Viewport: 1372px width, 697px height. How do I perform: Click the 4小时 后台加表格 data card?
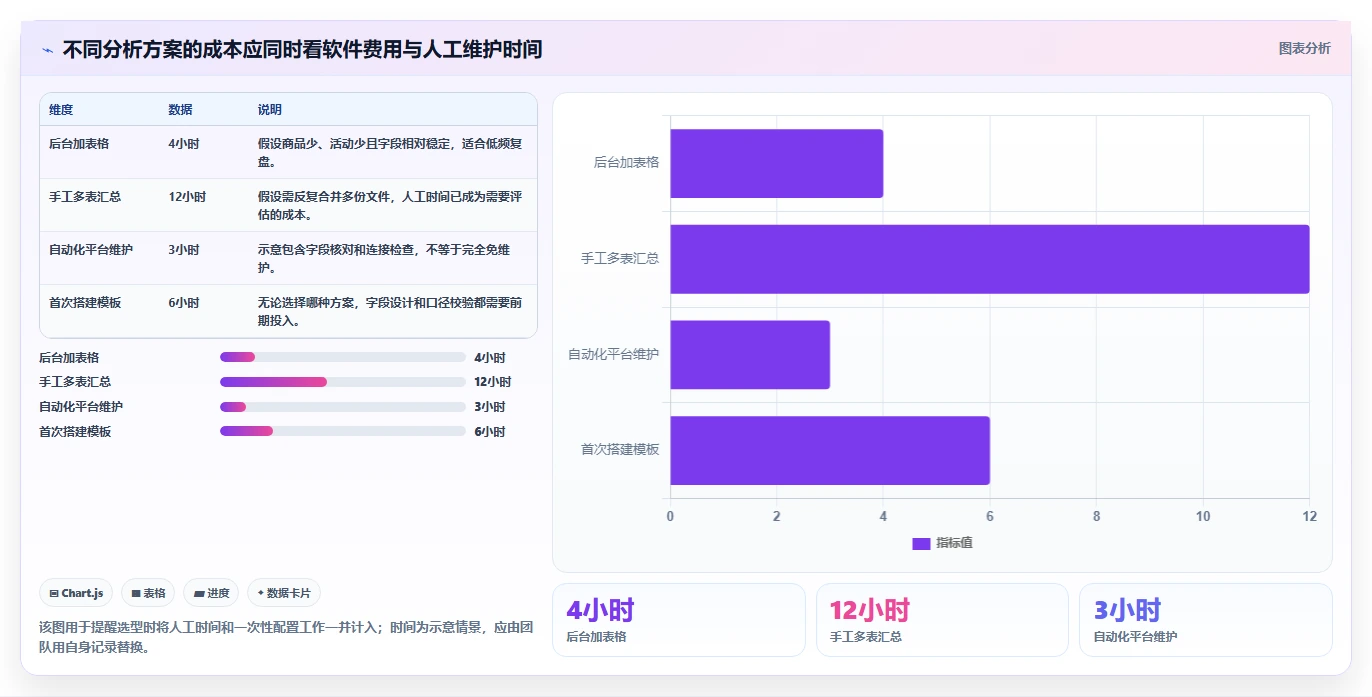679,620
